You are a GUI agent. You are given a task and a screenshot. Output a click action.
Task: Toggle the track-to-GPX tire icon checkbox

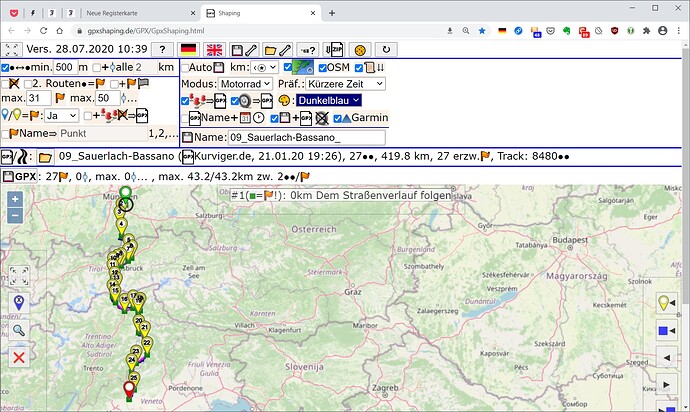tap(235, 101)
